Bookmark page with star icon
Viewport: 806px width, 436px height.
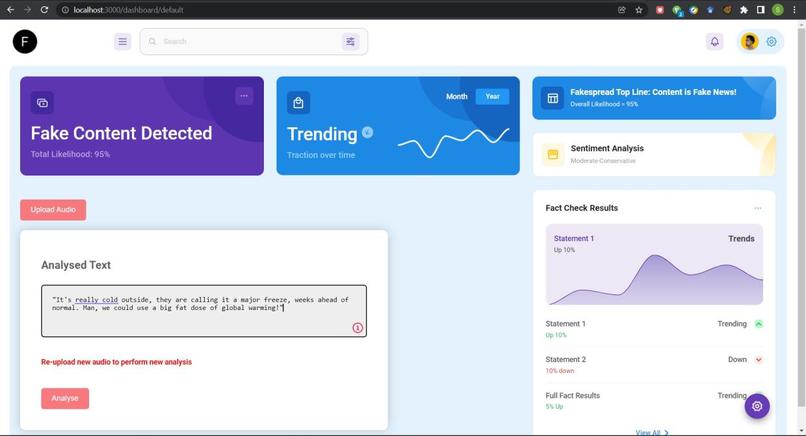click(x=638, y=10)
